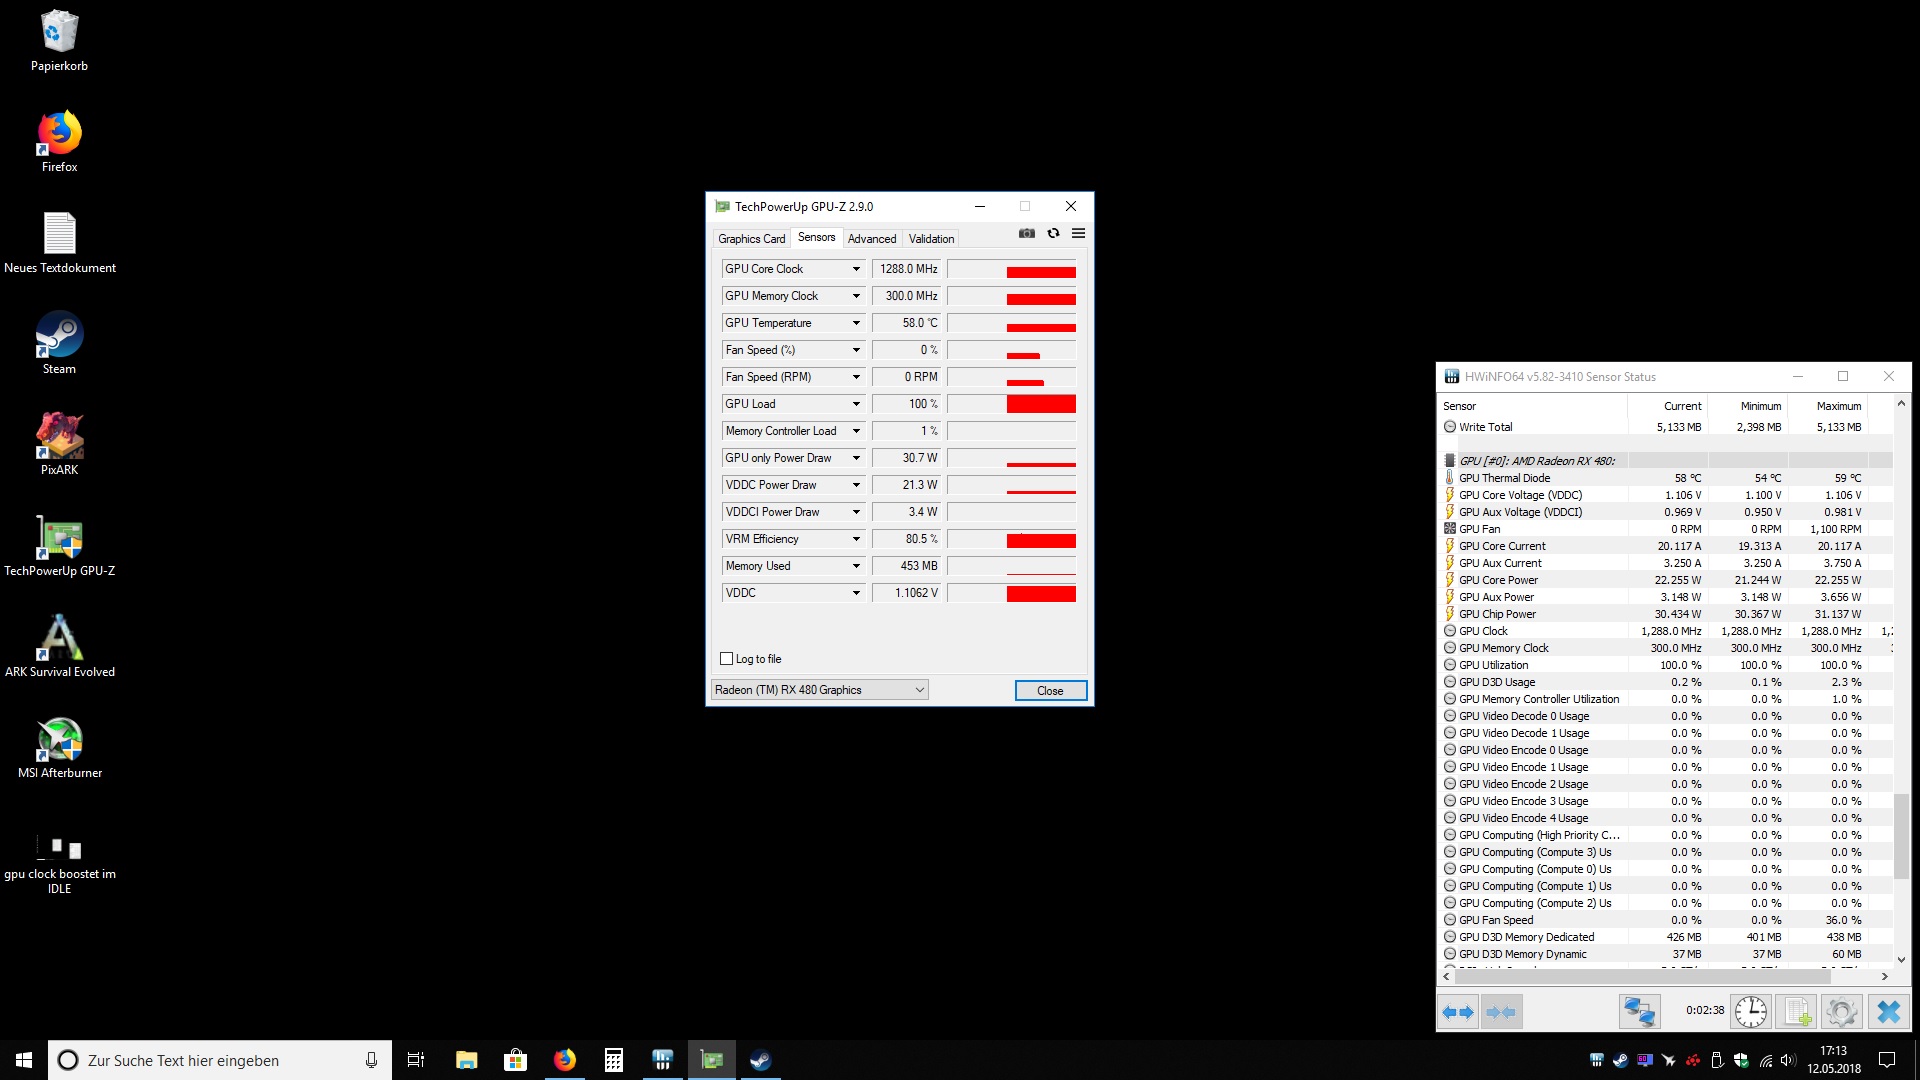
Task: Open the Validation tab
Action: point(931,239)
